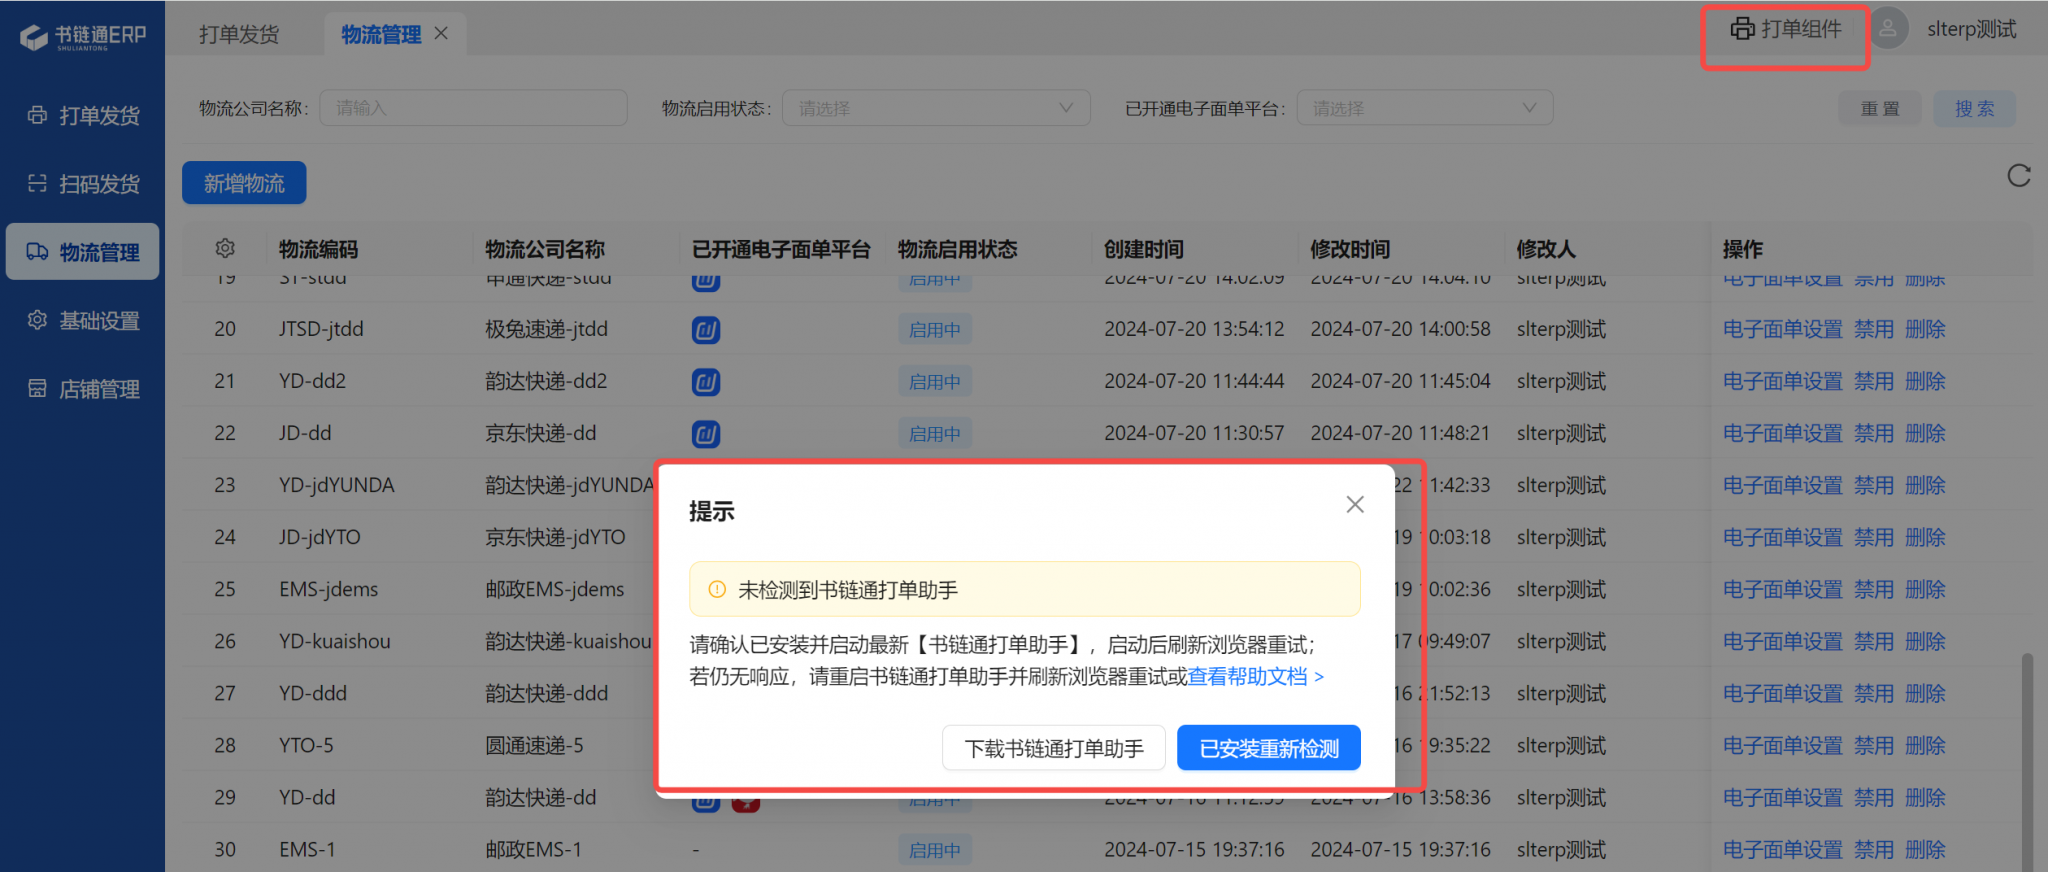Screen dimensions: 2048x872
Task: Click the 打单组件 printer icon
Action: [x=1742, y=29]
